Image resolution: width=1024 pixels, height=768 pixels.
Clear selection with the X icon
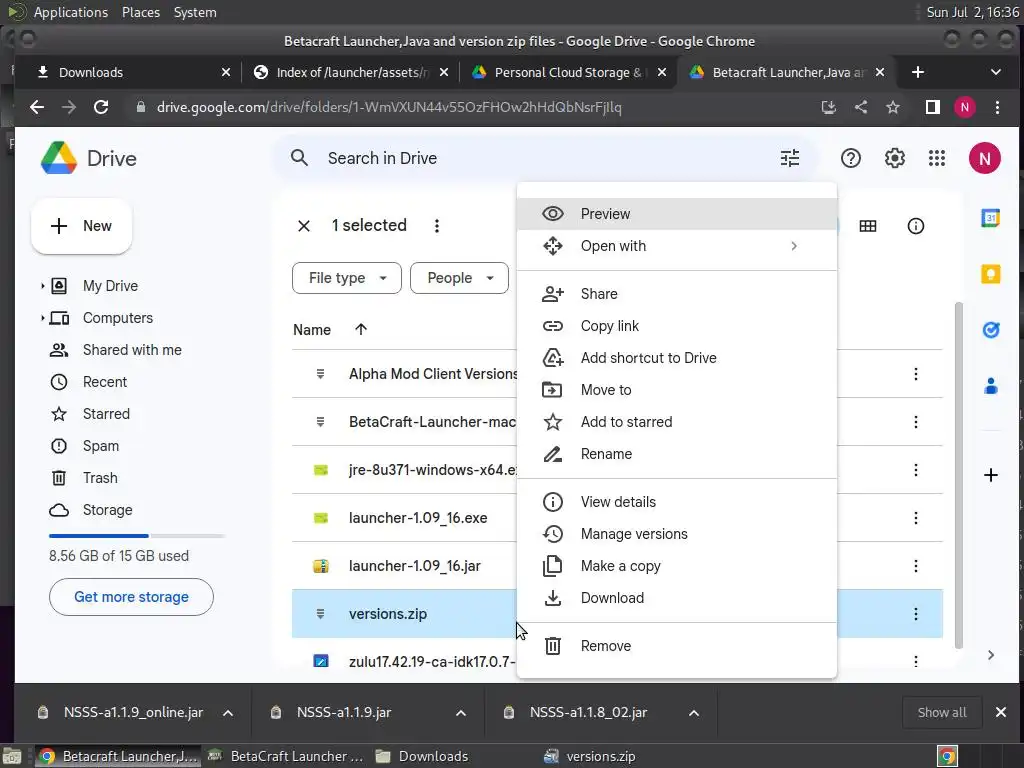(304, 226)
